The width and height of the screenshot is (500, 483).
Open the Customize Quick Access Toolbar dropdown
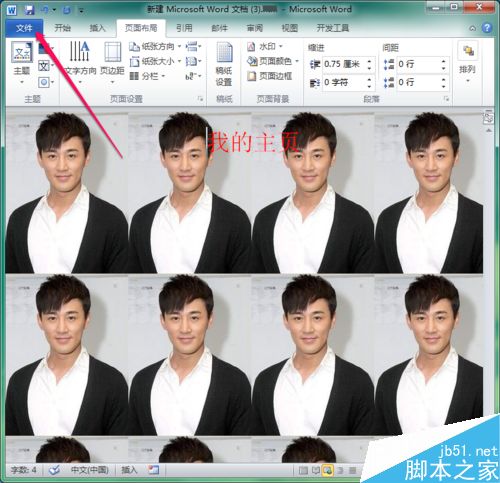(x=81, y=11)
